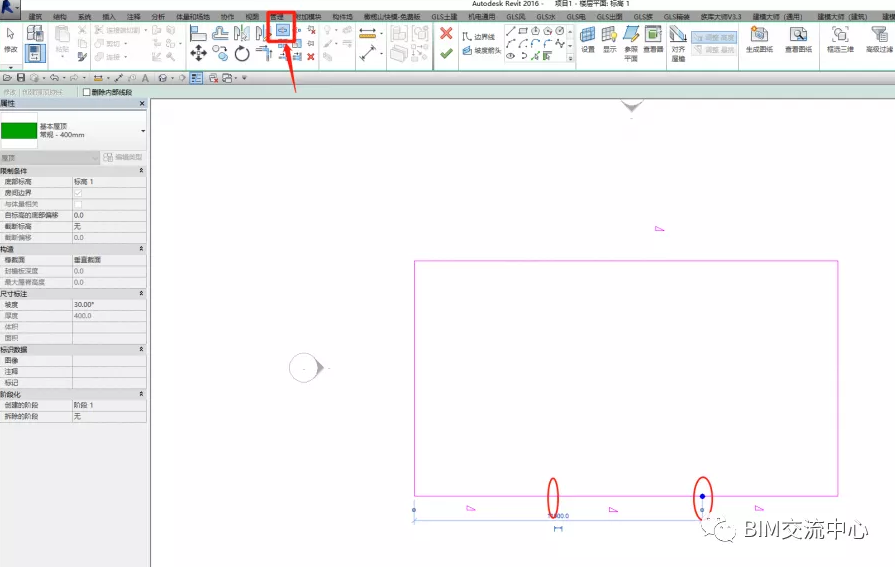895x567 pixels.
Task: Click the Align tool icon
Action: coord(197,34)
